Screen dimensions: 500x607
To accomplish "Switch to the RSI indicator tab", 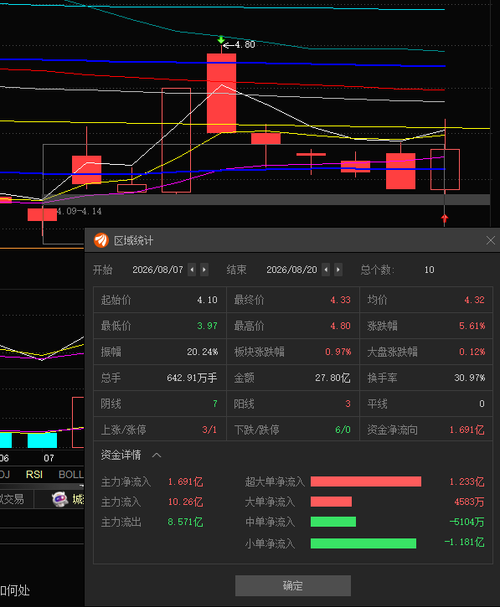I will [34, 474].
